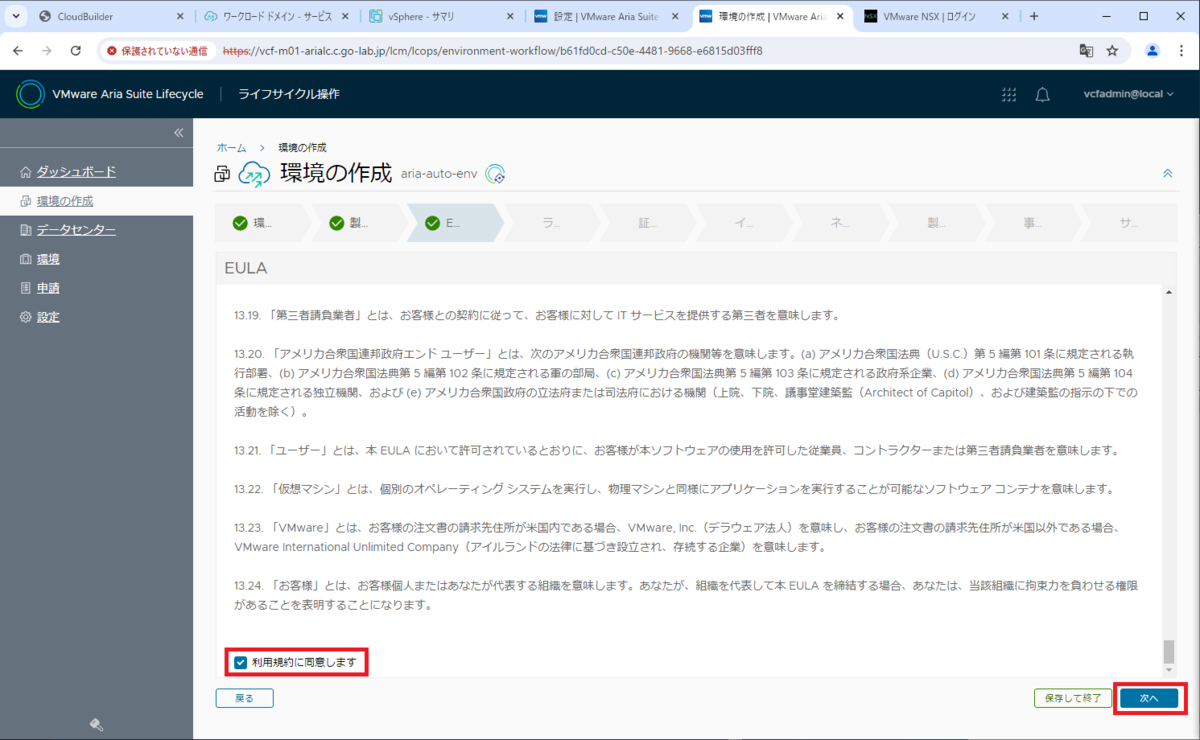Switch to the VMware NSX ログイン tab
Image resolution: width=1200 pixels, height=740 pixels.
click(x=936, y=17)
